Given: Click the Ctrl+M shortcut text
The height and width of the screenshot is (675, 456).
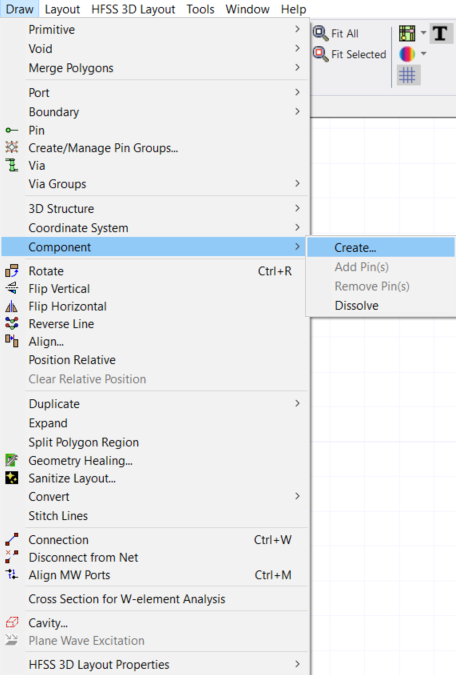Looking at the screenshot, I should [x=273, y=575].
